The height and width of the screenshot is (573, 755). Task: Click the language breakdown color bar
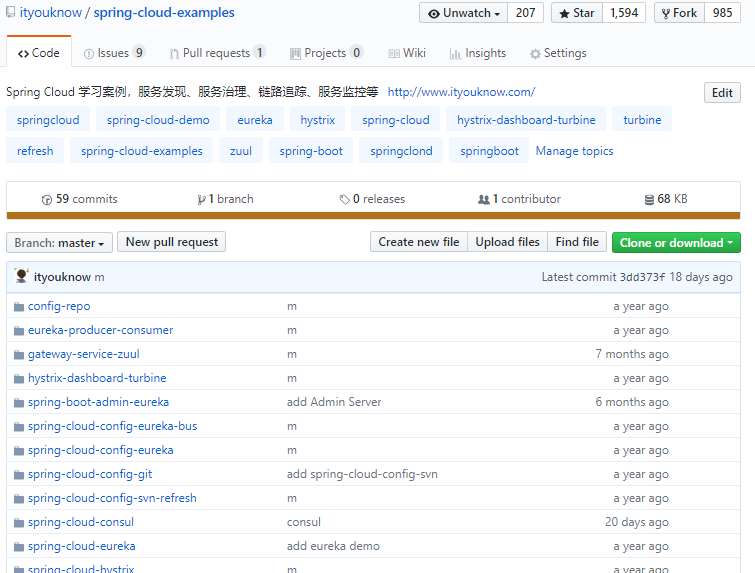(373, 216)
